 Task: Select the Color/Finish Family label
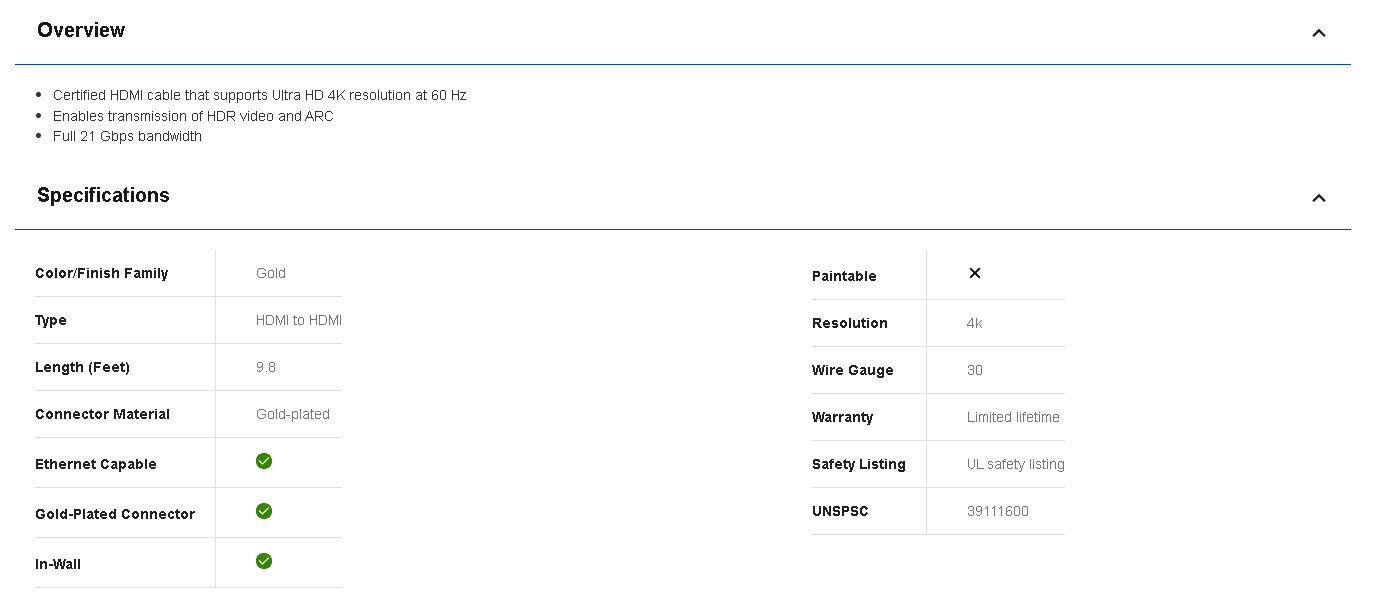101,274
